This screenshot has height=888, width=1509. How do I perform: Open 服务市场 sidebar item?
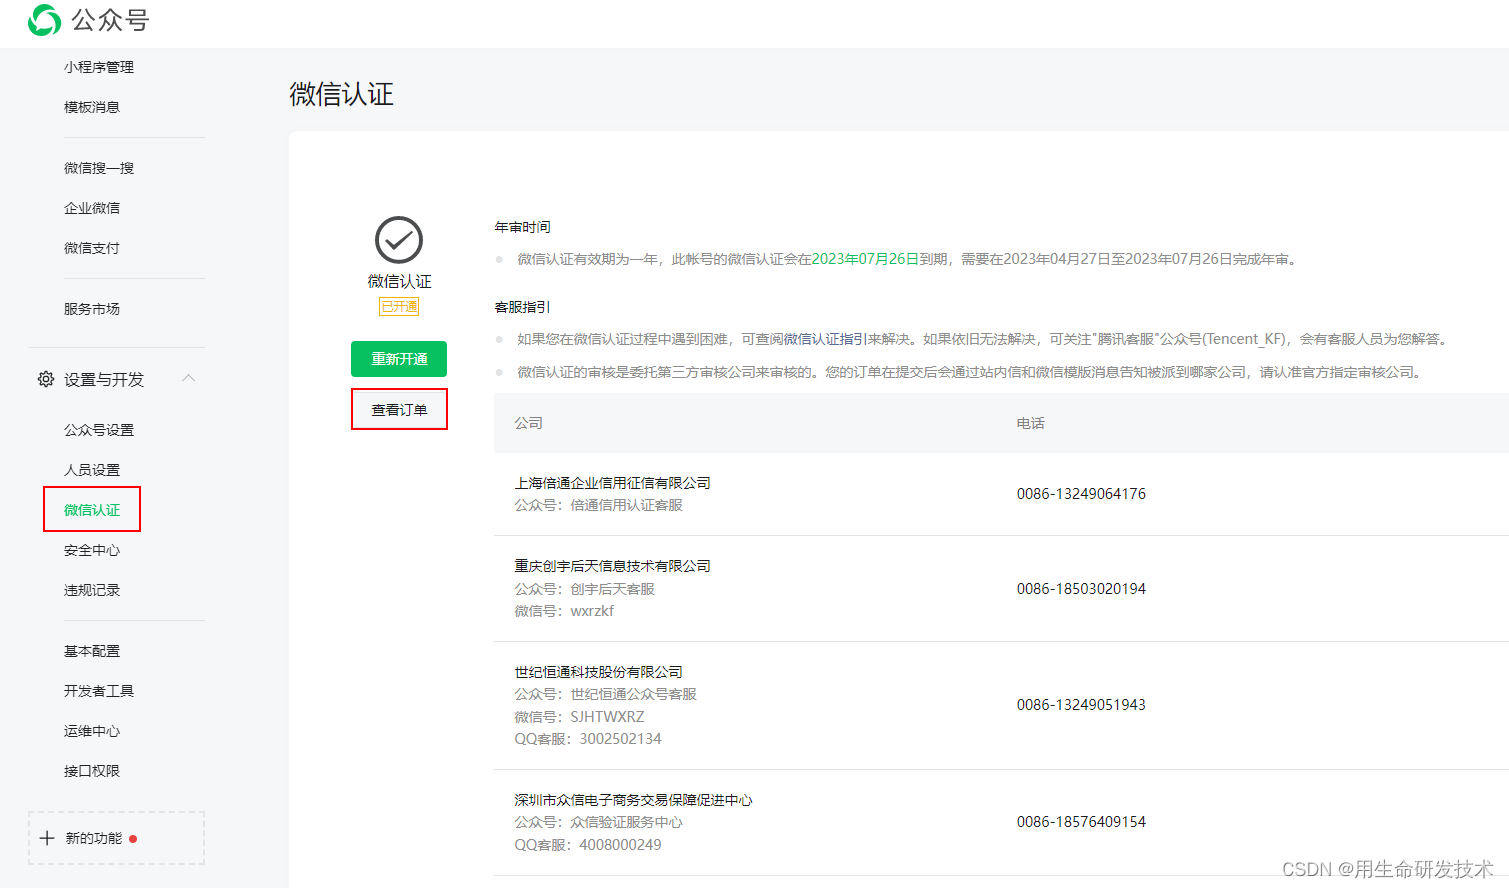92,309
